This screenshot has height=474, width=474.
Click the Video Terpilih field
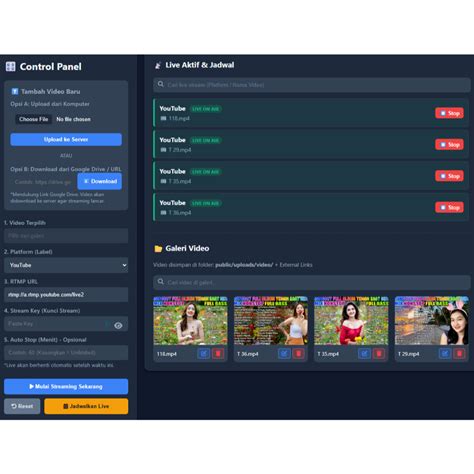pos(66,236)
